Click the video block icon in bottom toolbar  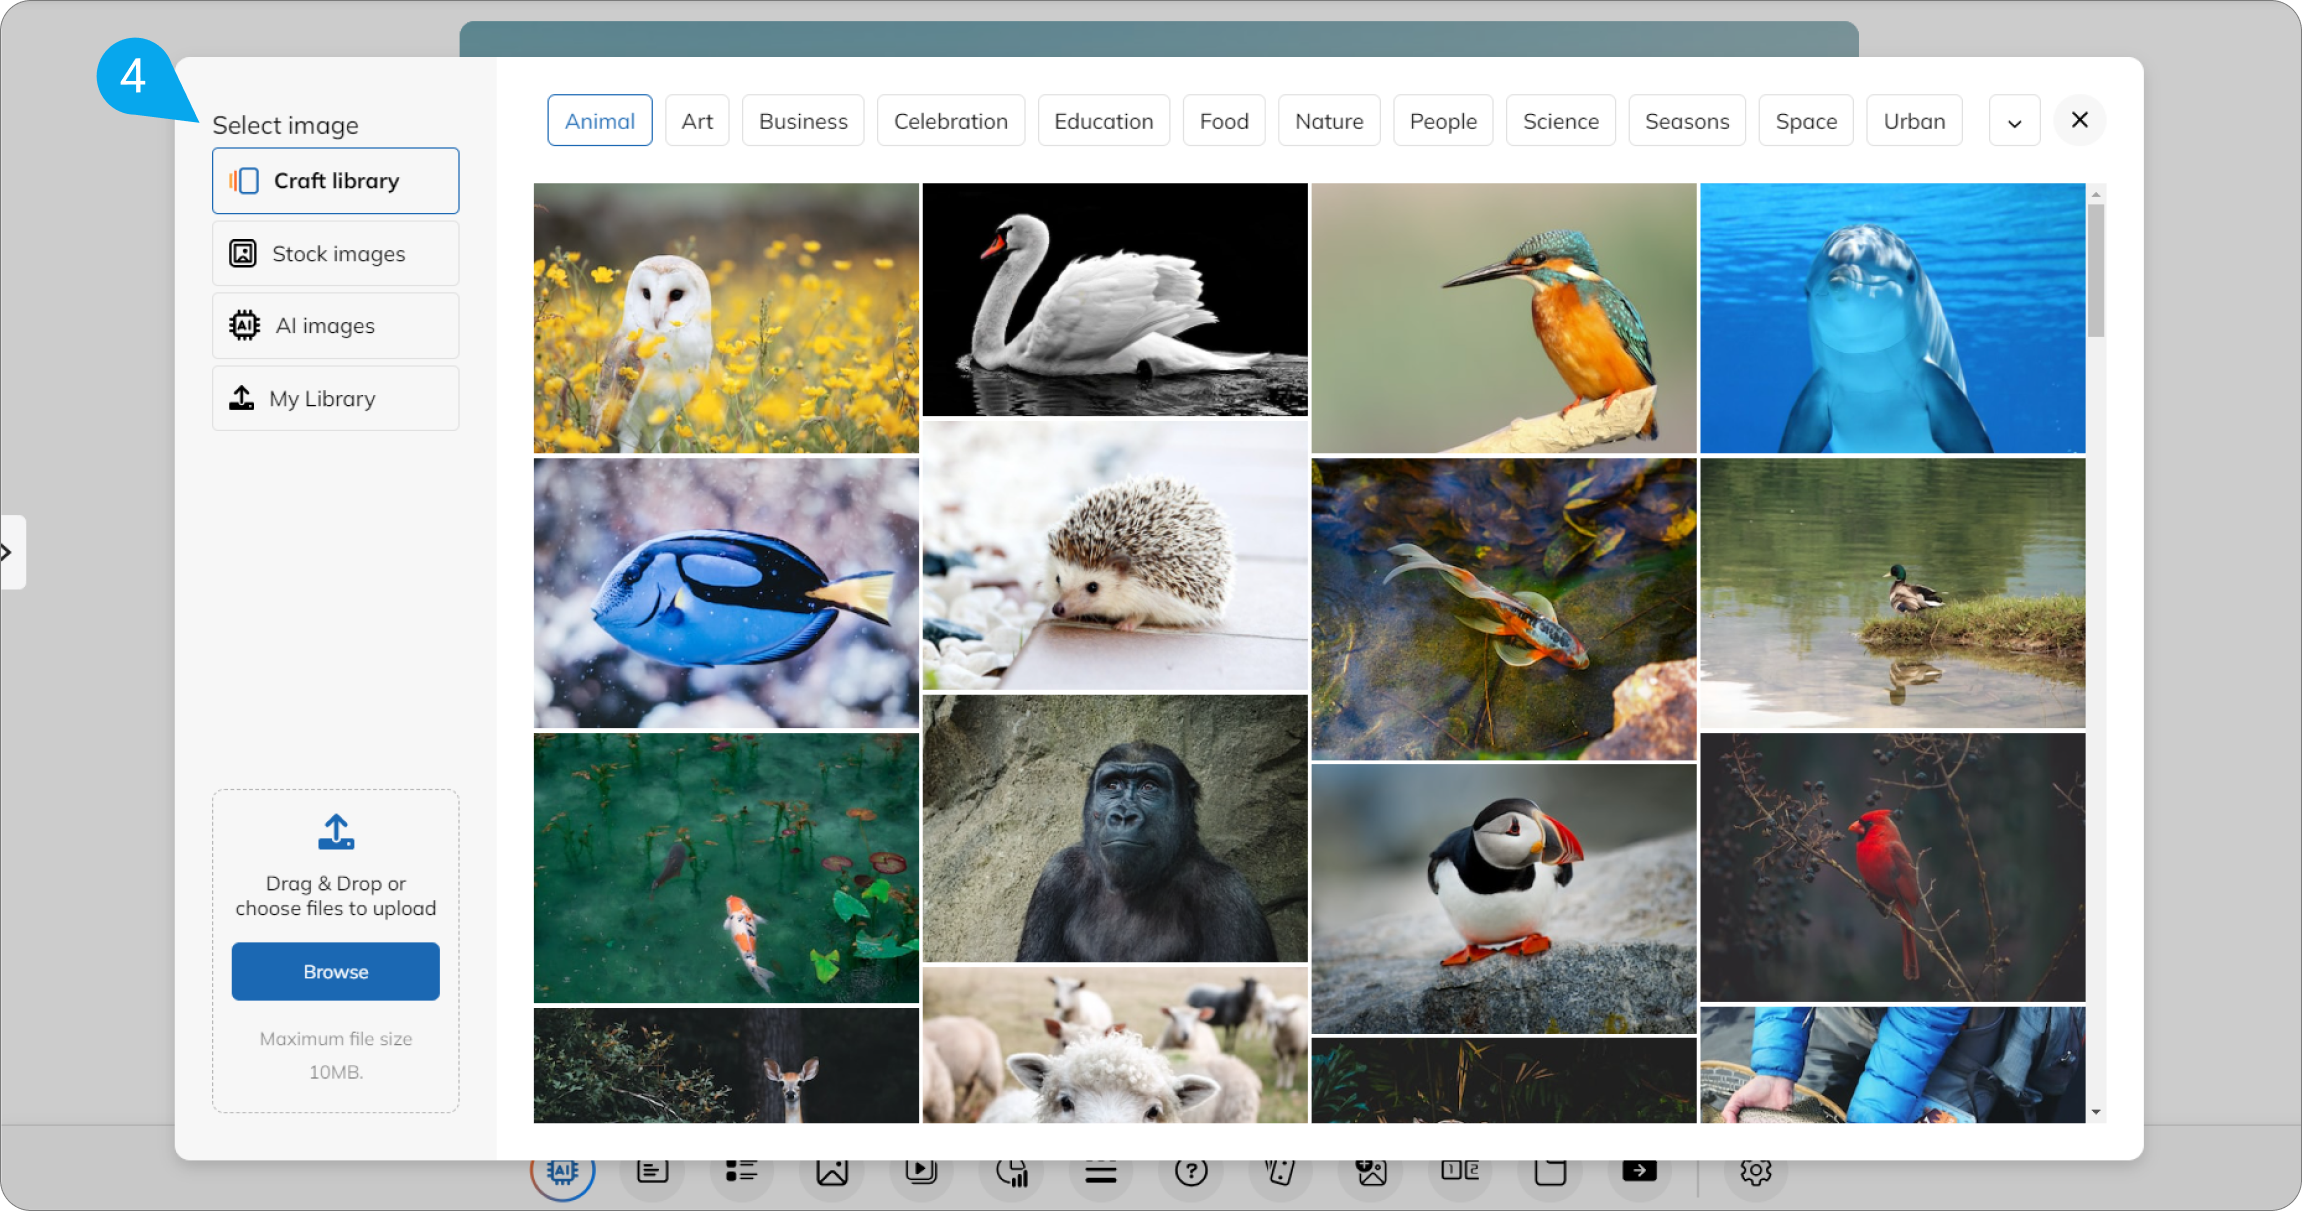(921, 1170)
